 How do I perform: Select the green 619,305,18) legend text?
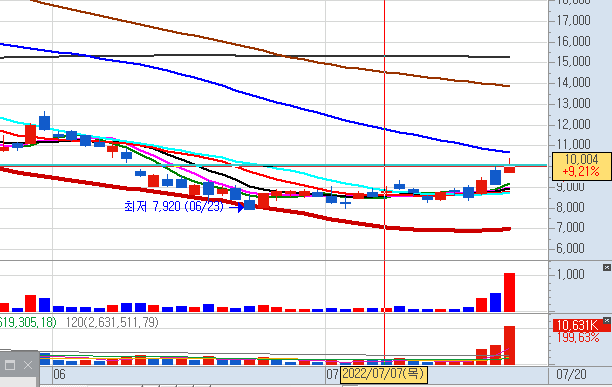tap(27, 323)
